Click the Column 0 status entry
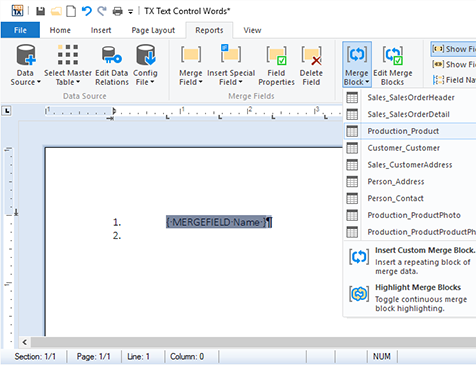 (187, 357)
